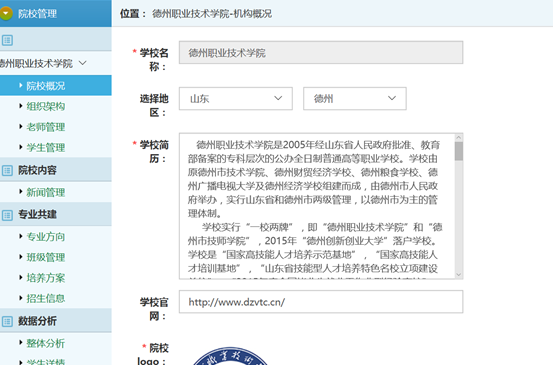Click the 院校 logo image thumbnail
The height and width of the screenshot is (365, 553).
pyautogui.click(x=230, y=356)
